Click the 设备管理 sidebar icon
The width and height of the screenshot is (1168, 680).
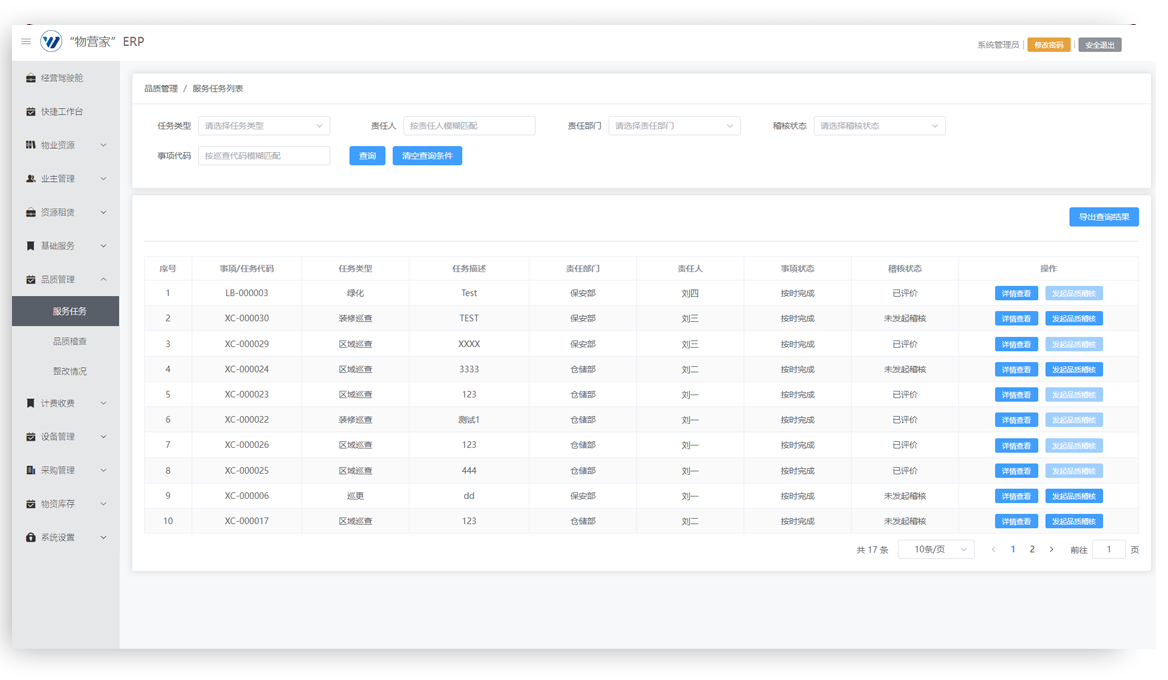pyautogui.click(x=31, y=437)
